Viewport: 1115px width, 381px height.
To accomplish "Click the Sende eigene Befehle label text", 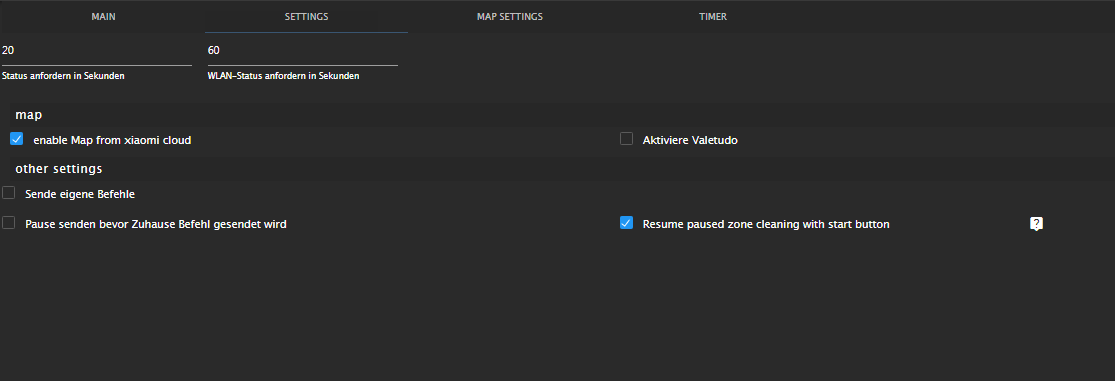I will [80, 193].
